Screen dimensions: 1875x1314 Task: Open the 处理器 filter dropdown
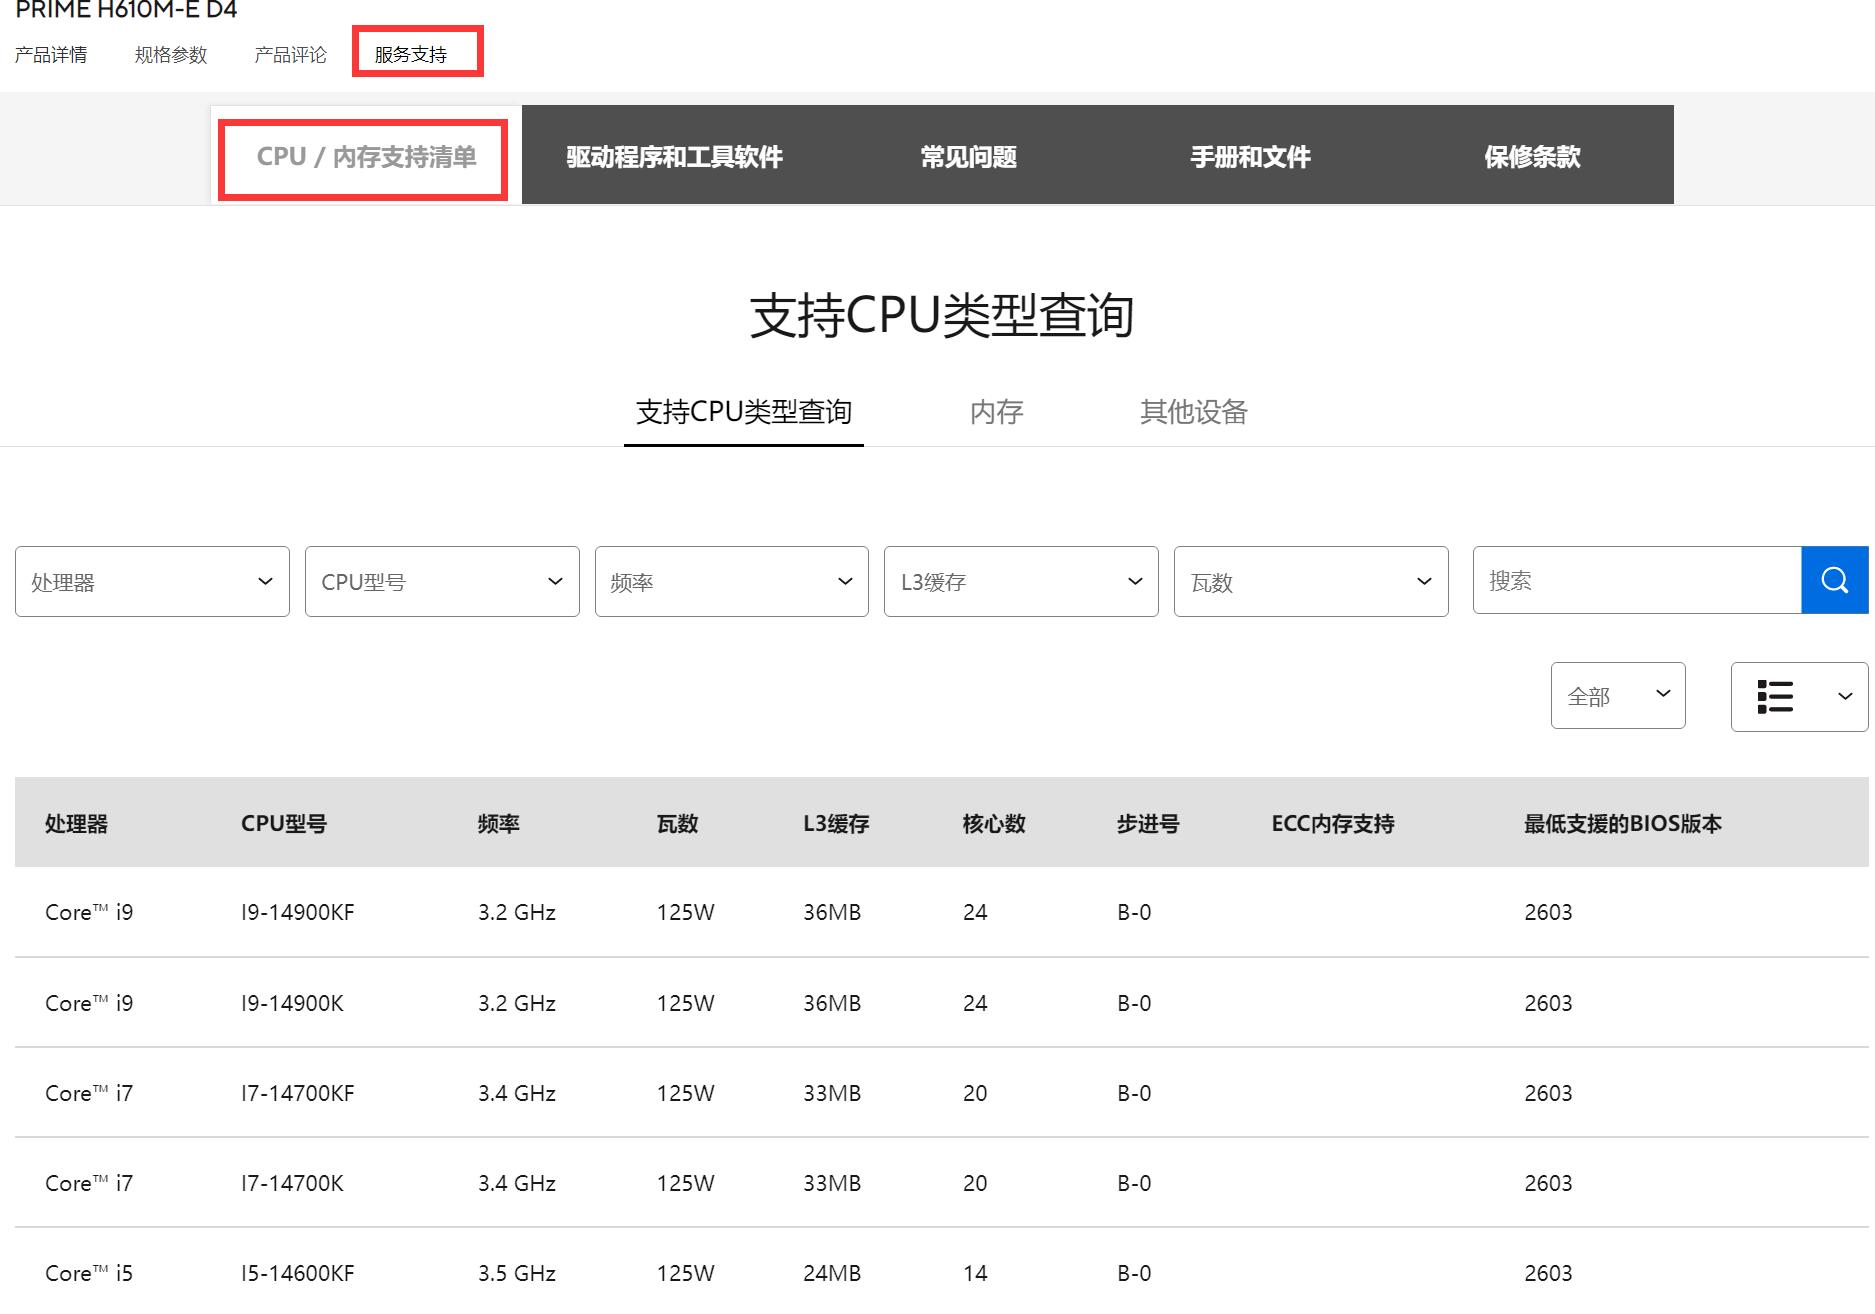click(152, 581)
